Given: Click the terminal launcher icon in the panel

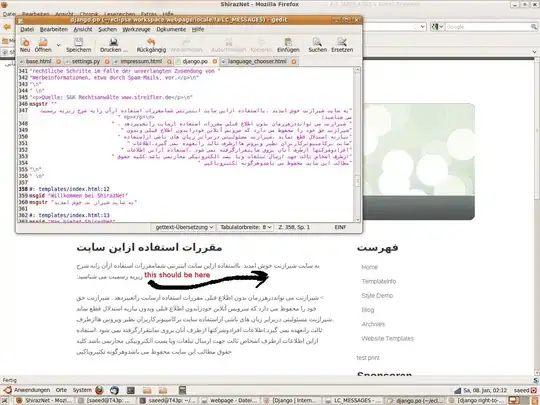Looking at the screenshot, I should point(131,390).
